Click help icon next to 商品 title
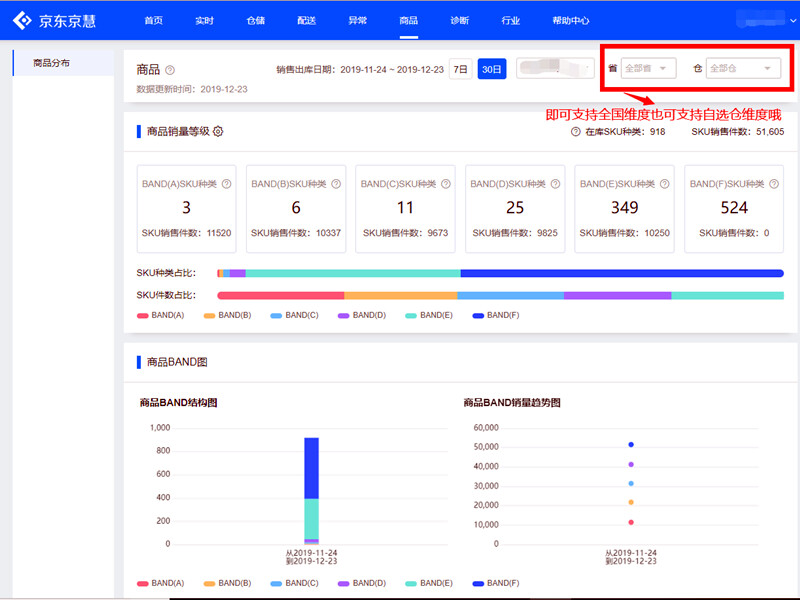This screenshot has height=600, width=800. click(170, 70)
